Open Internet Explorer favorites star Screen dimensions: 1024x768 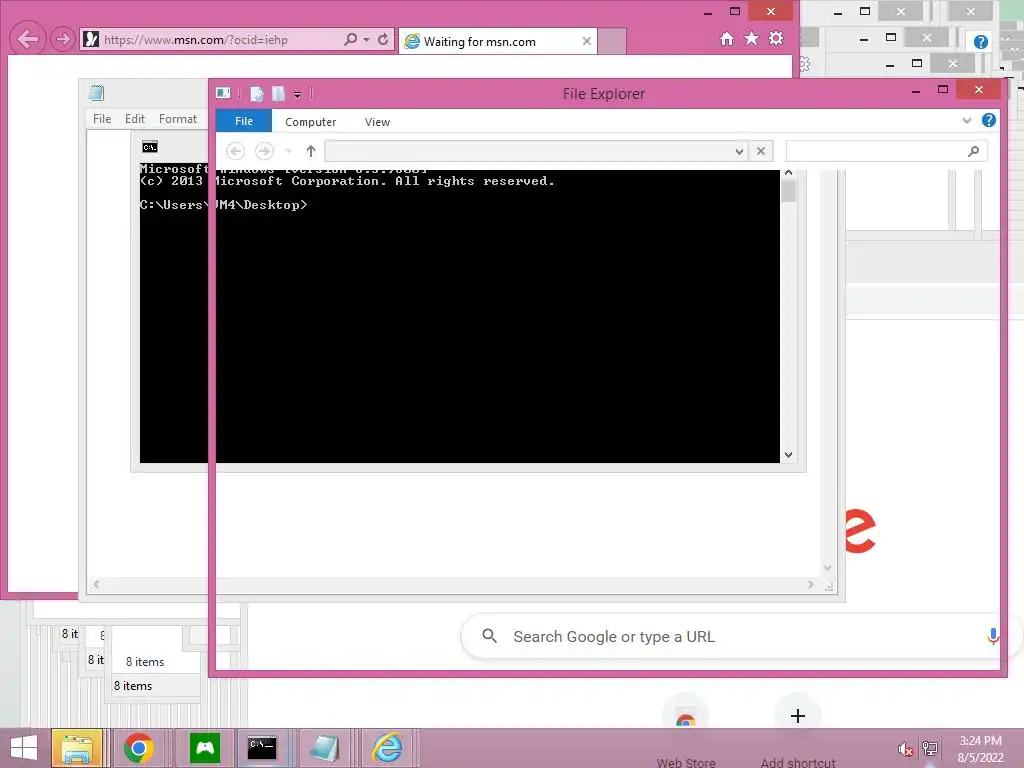pyautogui.click(x=752, y=39)
